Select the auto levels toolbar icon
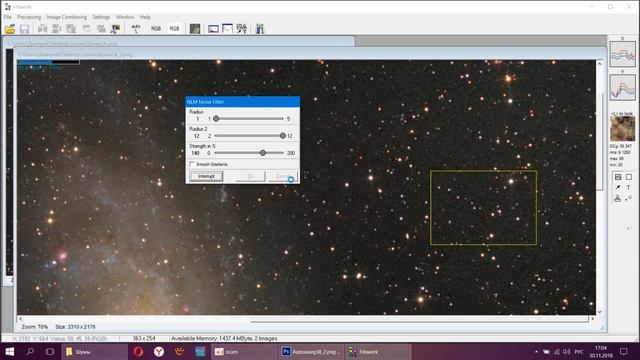 tap(136, 29)
